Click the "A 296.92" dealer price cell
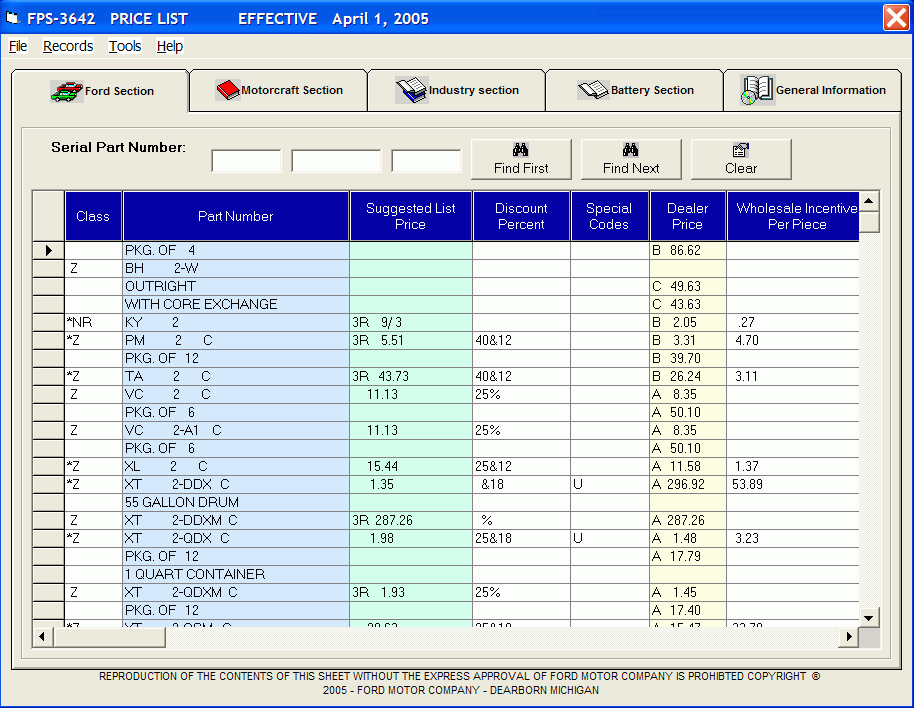The image size is (914, 708). pos(688,485)
